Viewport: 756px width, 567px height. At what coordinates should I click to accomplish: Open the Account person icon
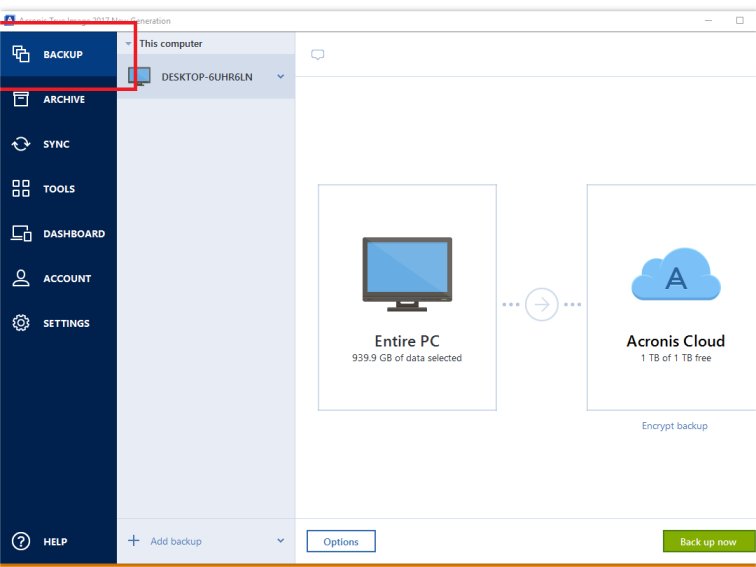(x=21, y=279)
